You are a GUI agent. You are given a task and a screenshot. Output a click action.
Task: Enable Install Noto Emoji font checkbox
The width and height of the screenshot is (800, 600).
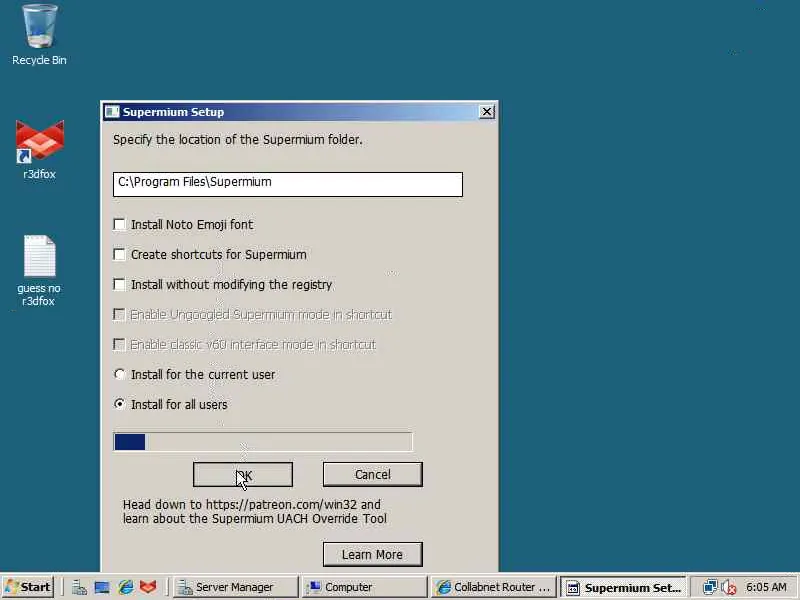119,224
